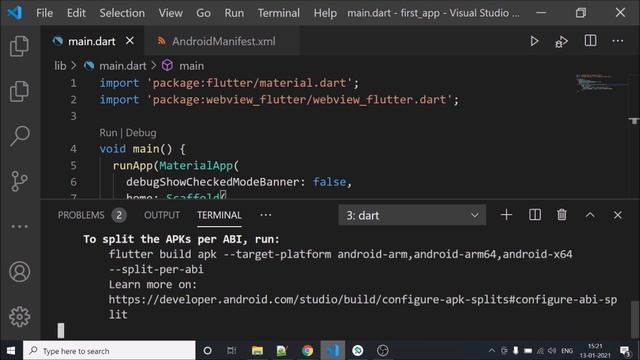Click the terminal vertical scrollbar
The height and width of the screenshot is (360, 640).
click(634, 320)
